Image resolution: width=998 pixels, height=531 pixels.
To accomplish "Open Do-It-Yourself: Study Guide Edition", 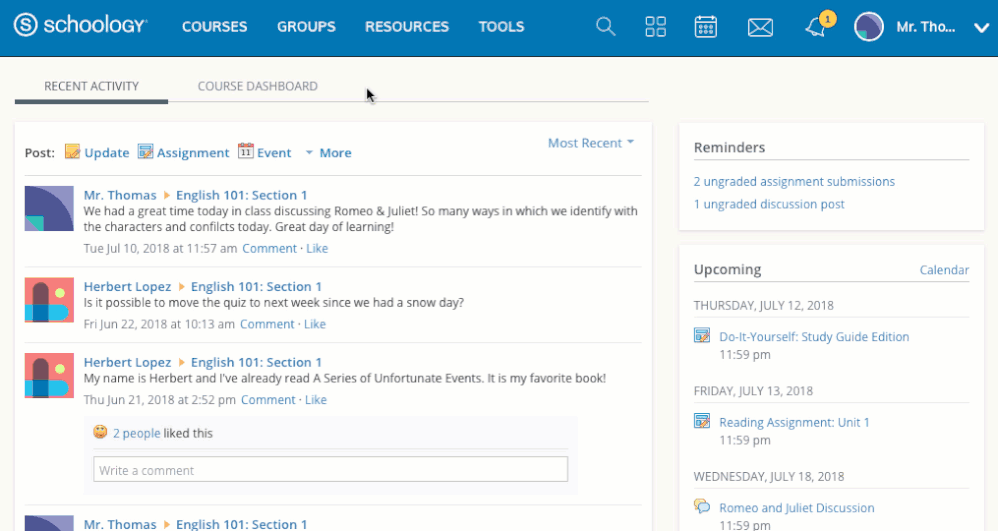I will click(x=814, y=337).
